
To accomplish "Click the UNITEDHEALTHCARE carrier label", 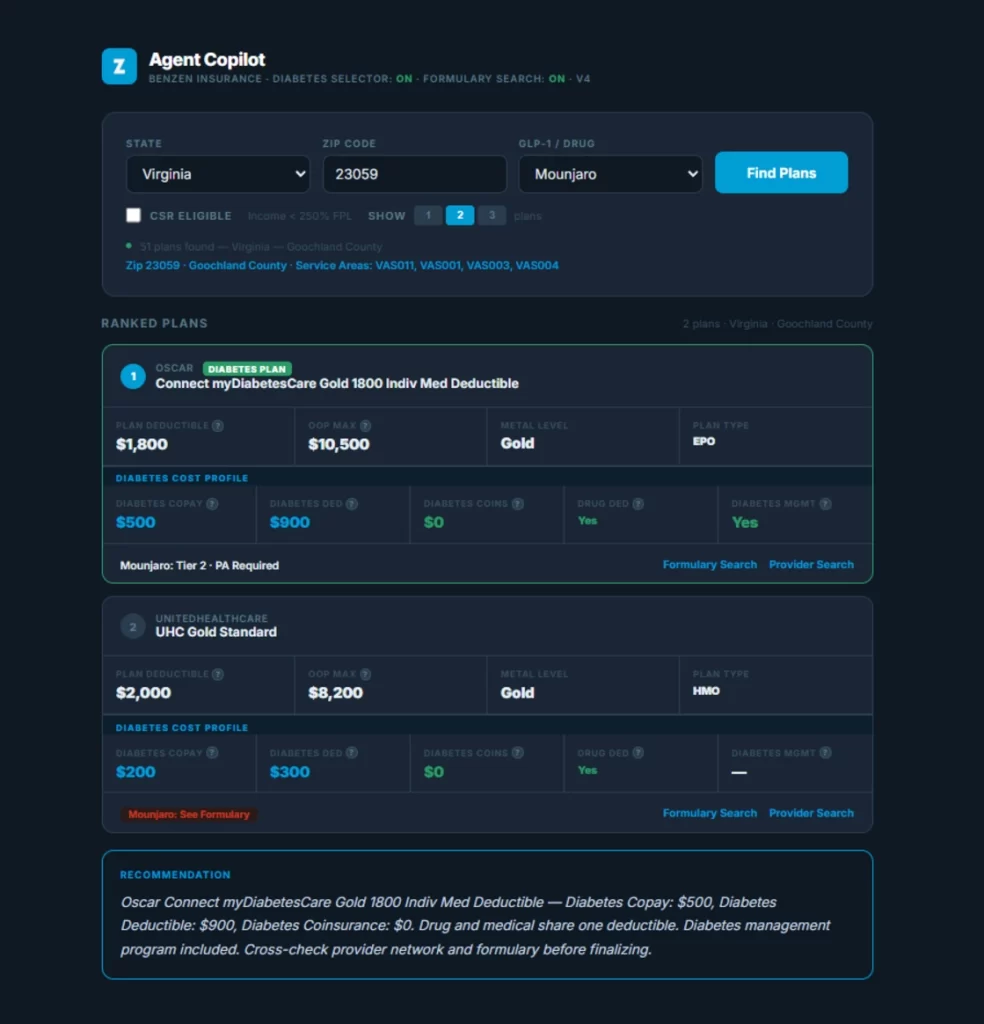I will (x=212, y=618).
